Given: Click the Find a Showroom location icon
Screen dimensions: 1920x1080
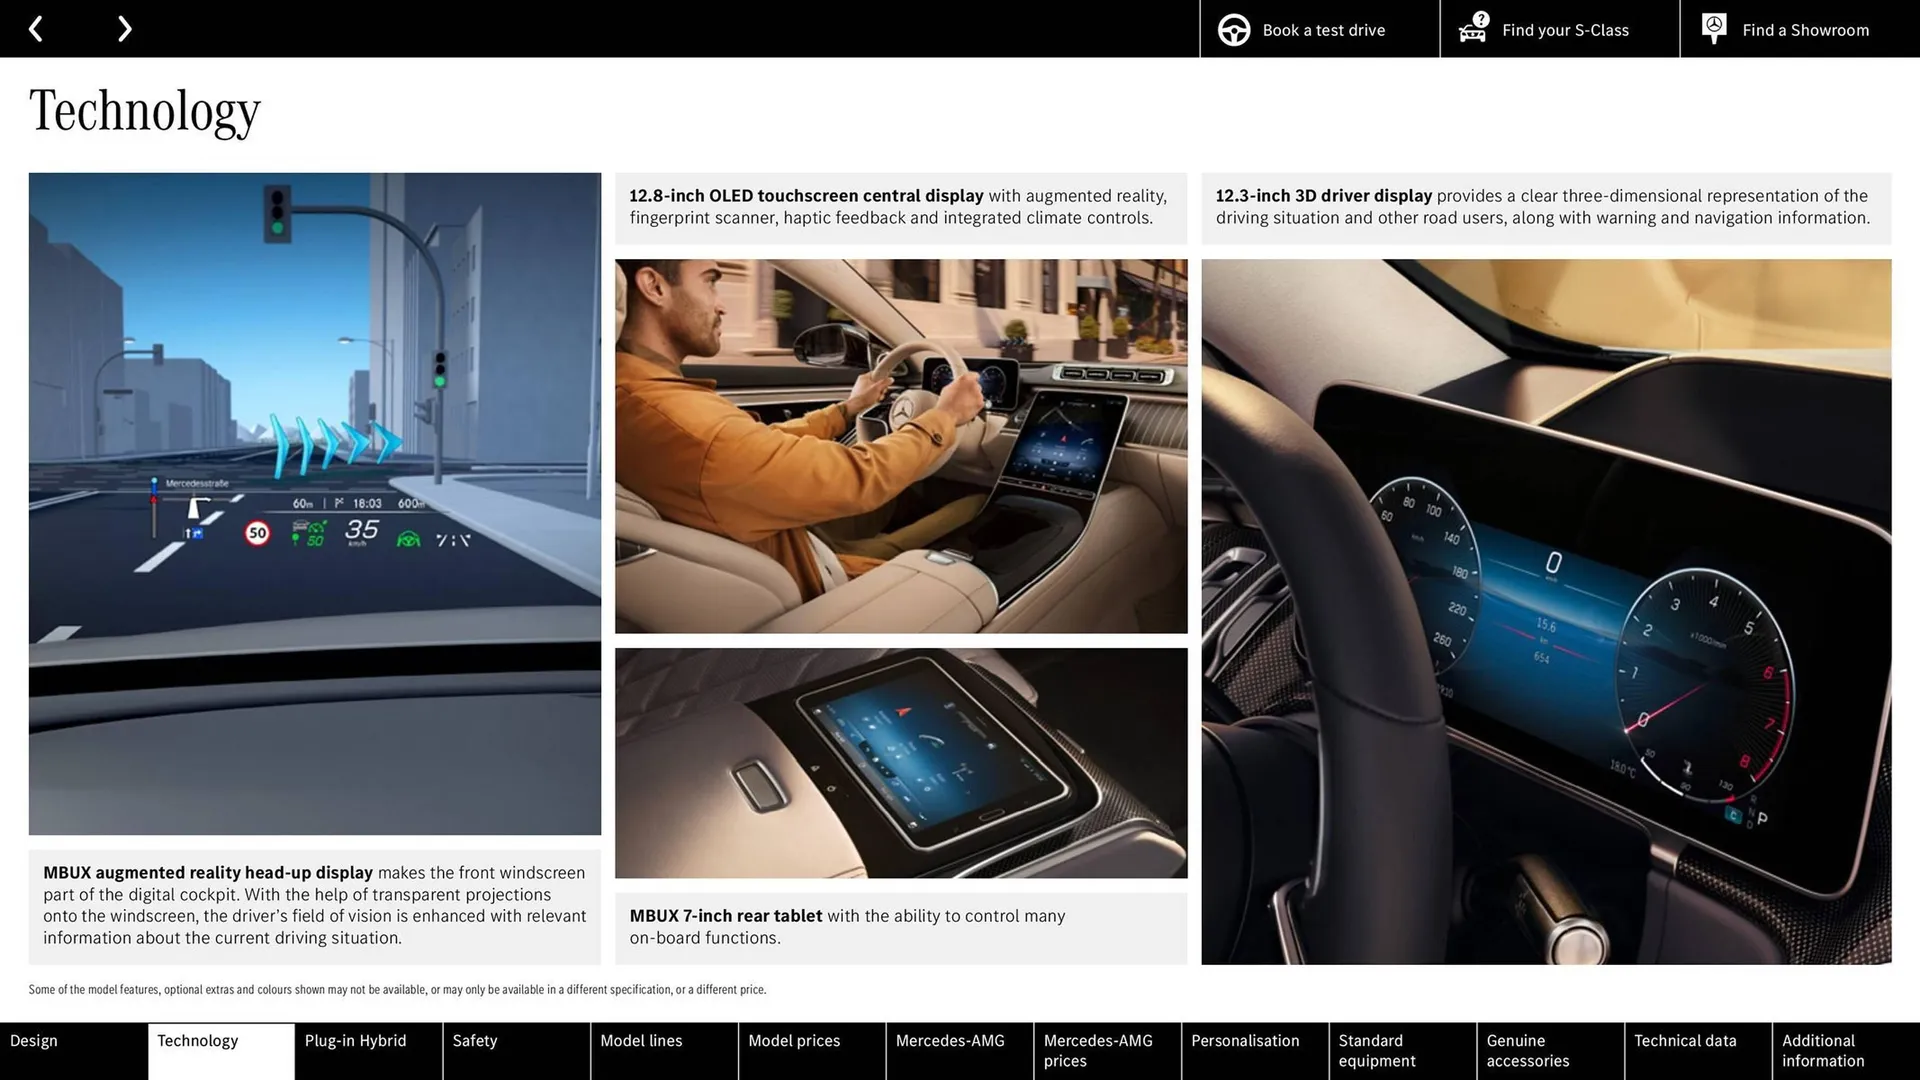Looking at the screenshot, I should pos(1714,28).
